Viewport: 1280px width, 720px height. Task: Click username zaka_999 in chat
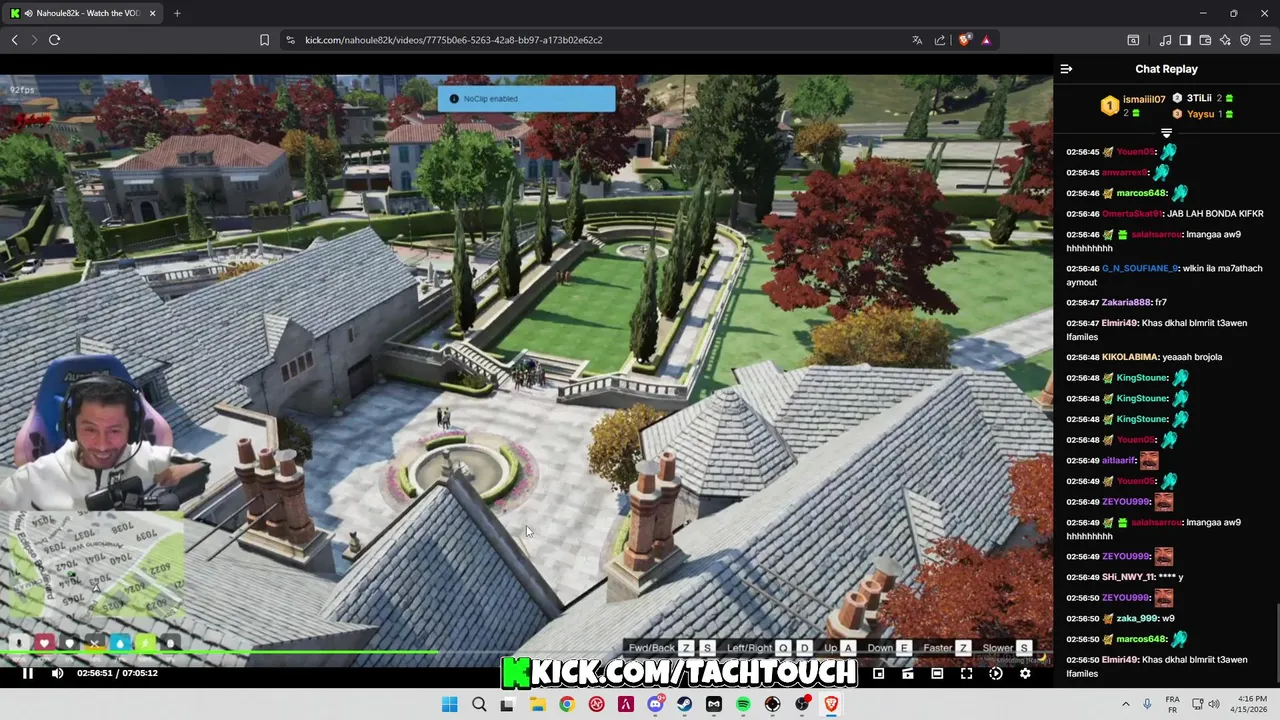coord(1137,619)
